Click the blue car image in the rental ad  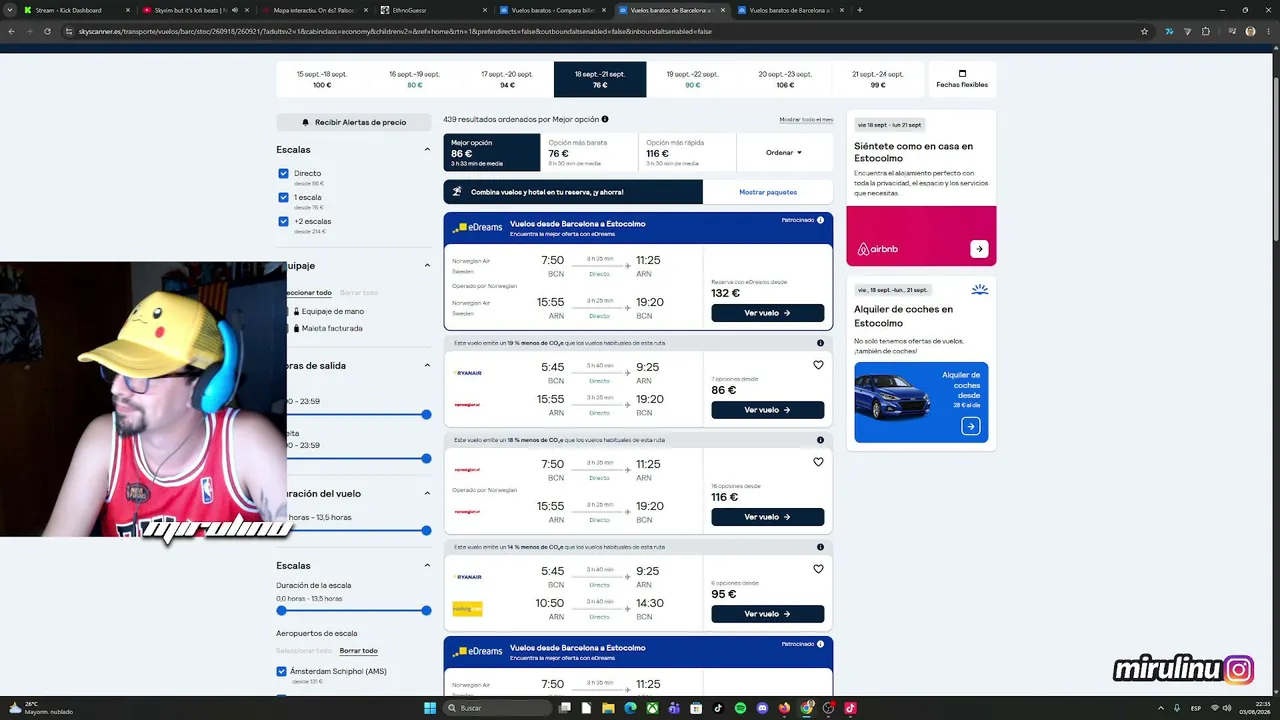[x=892, y=397]
